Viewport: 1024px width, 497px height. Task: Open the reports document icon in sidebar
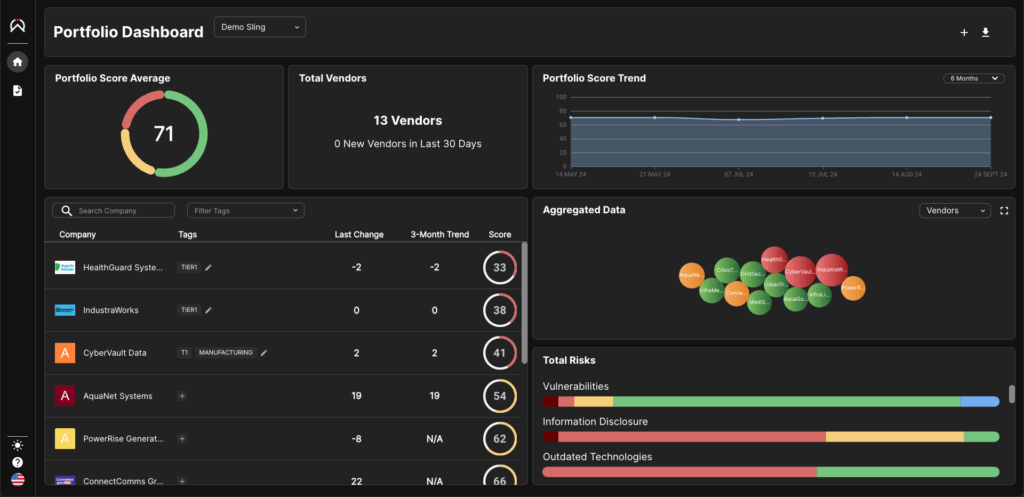pos(17,91)
